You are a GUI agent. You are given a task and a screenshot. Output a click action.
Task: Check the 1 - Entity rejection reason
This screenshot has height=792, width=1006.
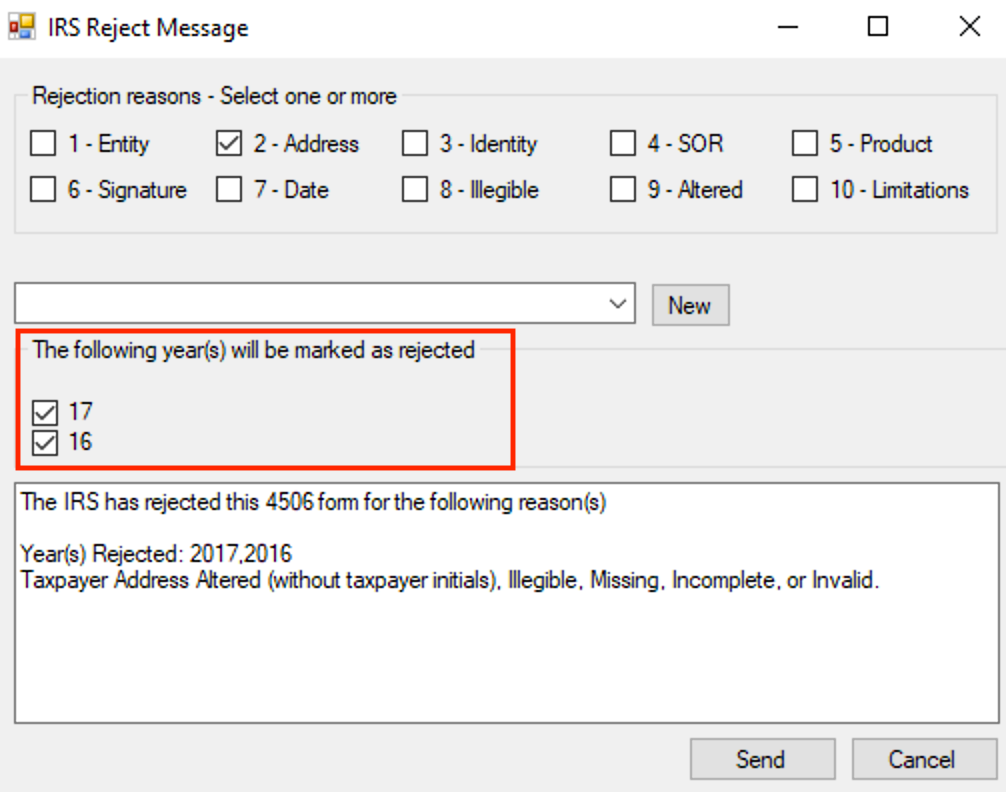(43, 143)
